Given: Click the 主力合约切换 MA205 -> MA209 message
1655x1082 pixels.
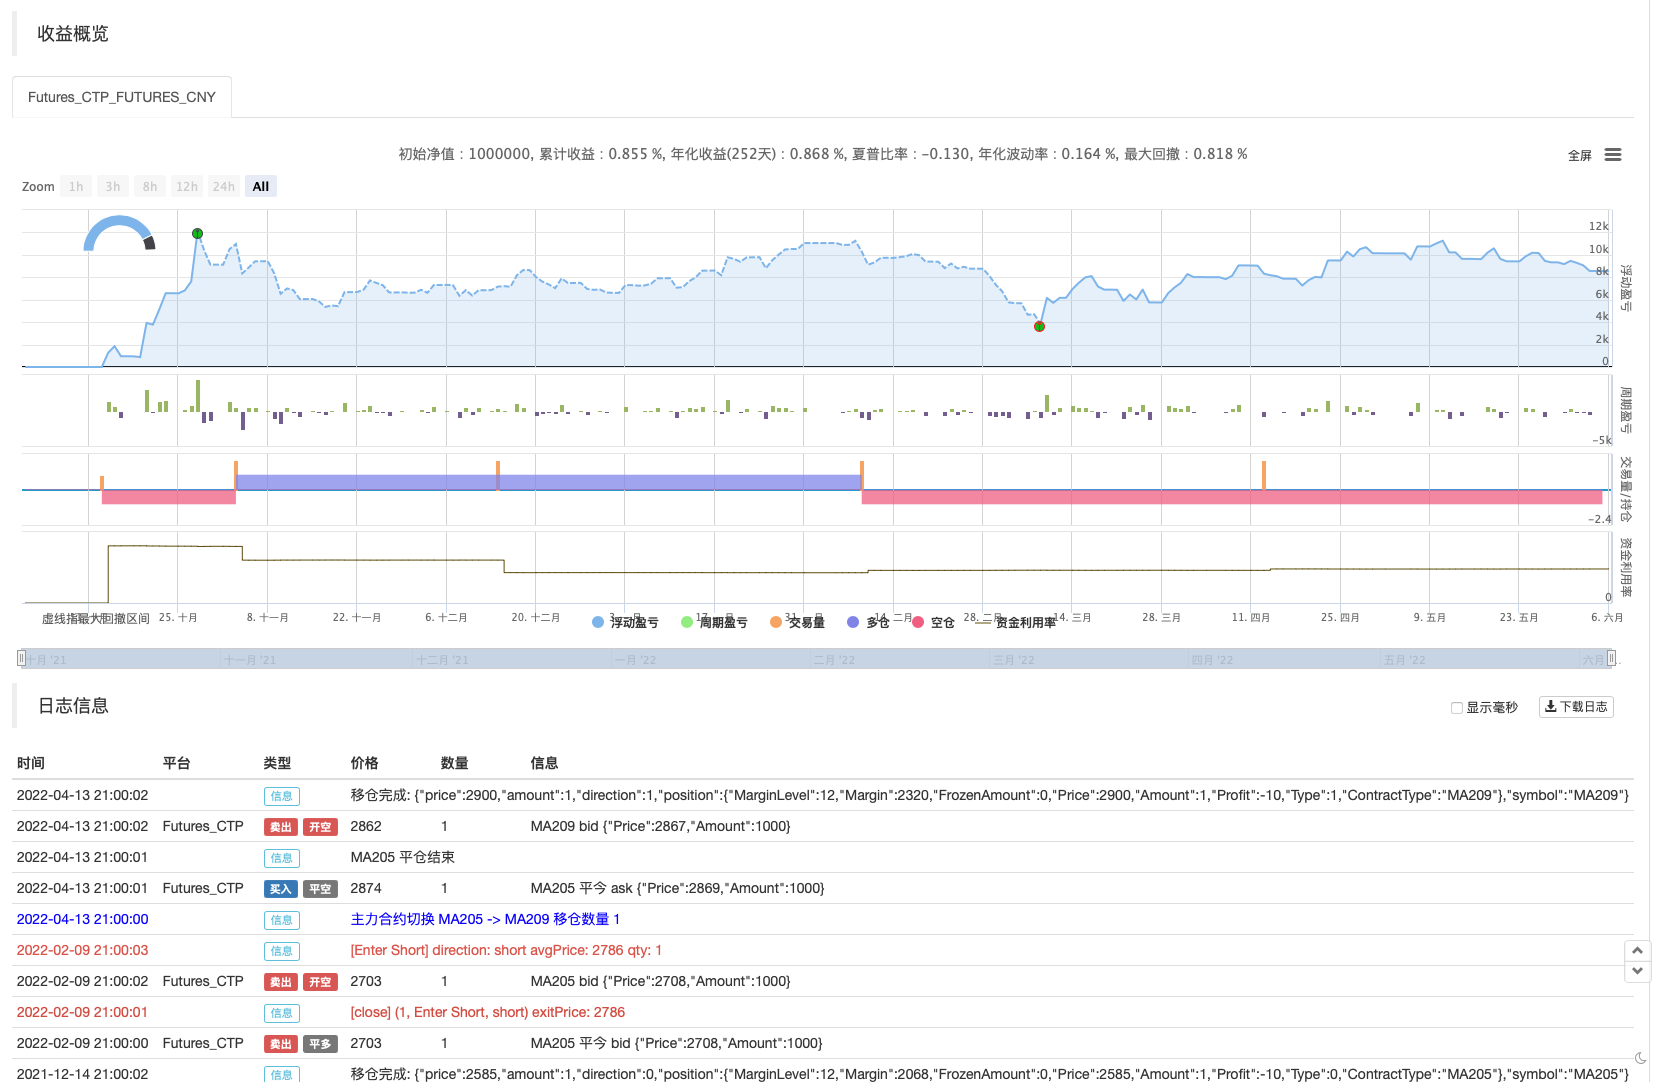Looking at the screenshot, I should [x=485, y=919].
